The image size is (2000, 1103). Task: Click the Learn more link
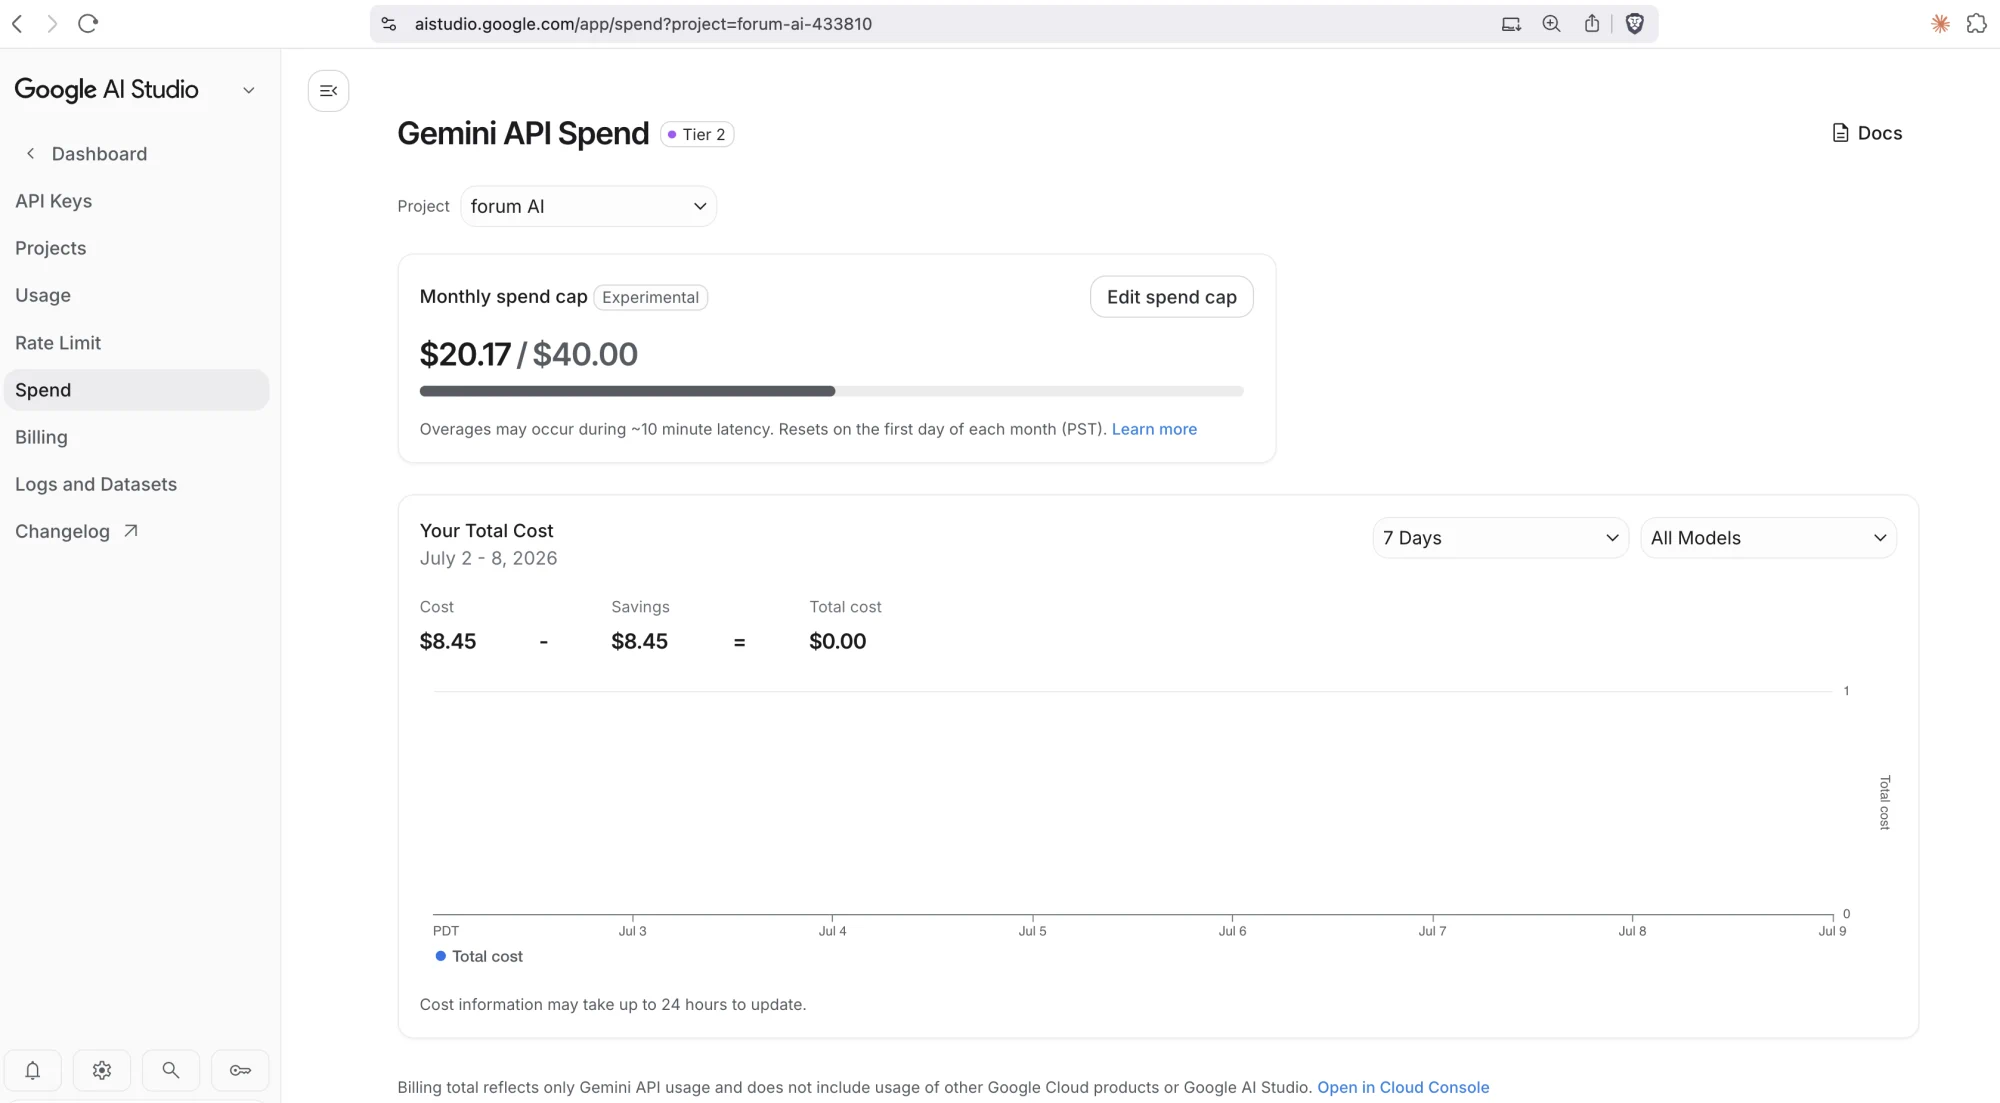pos(1154,429)
